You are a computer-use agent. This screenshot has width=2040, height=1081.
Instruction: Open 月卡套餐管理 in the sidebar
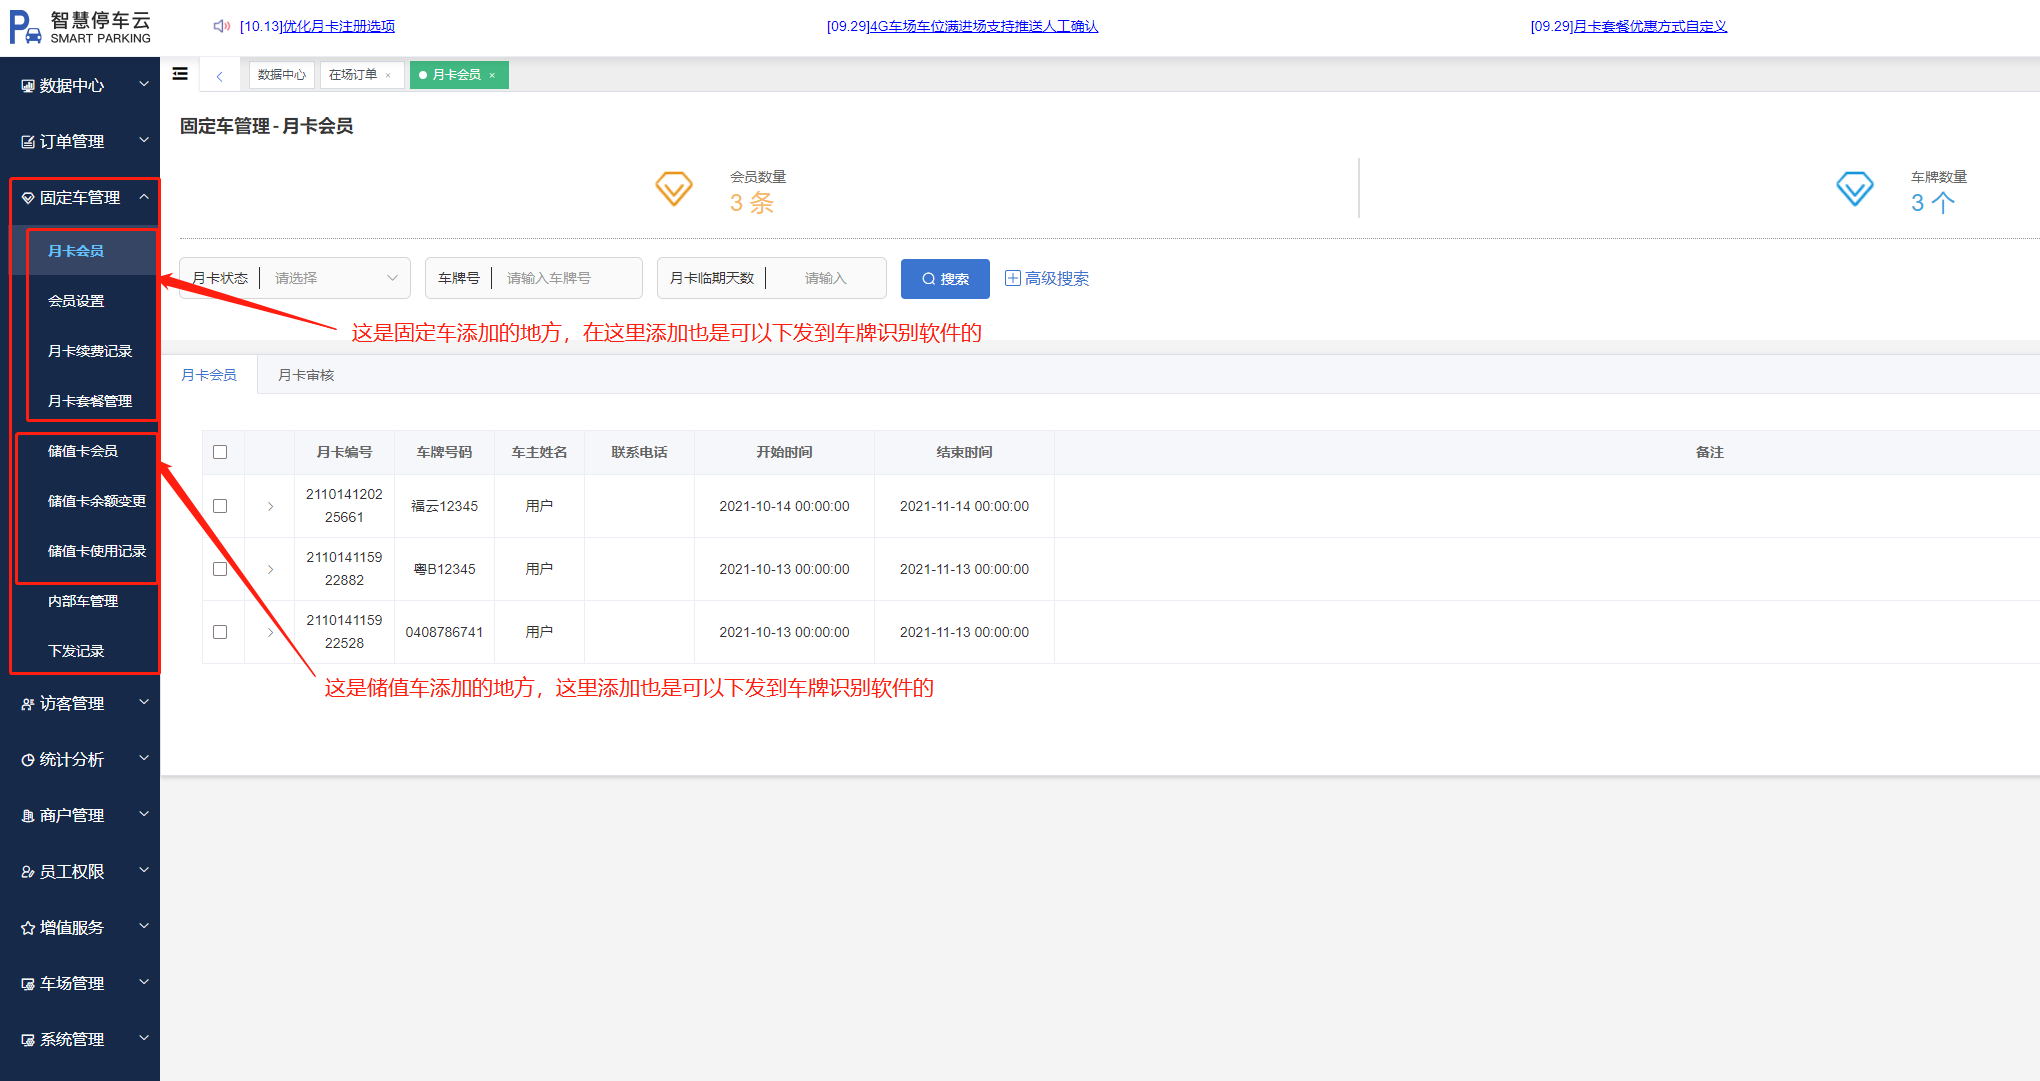pyautogui.click(x=90, y=401)
